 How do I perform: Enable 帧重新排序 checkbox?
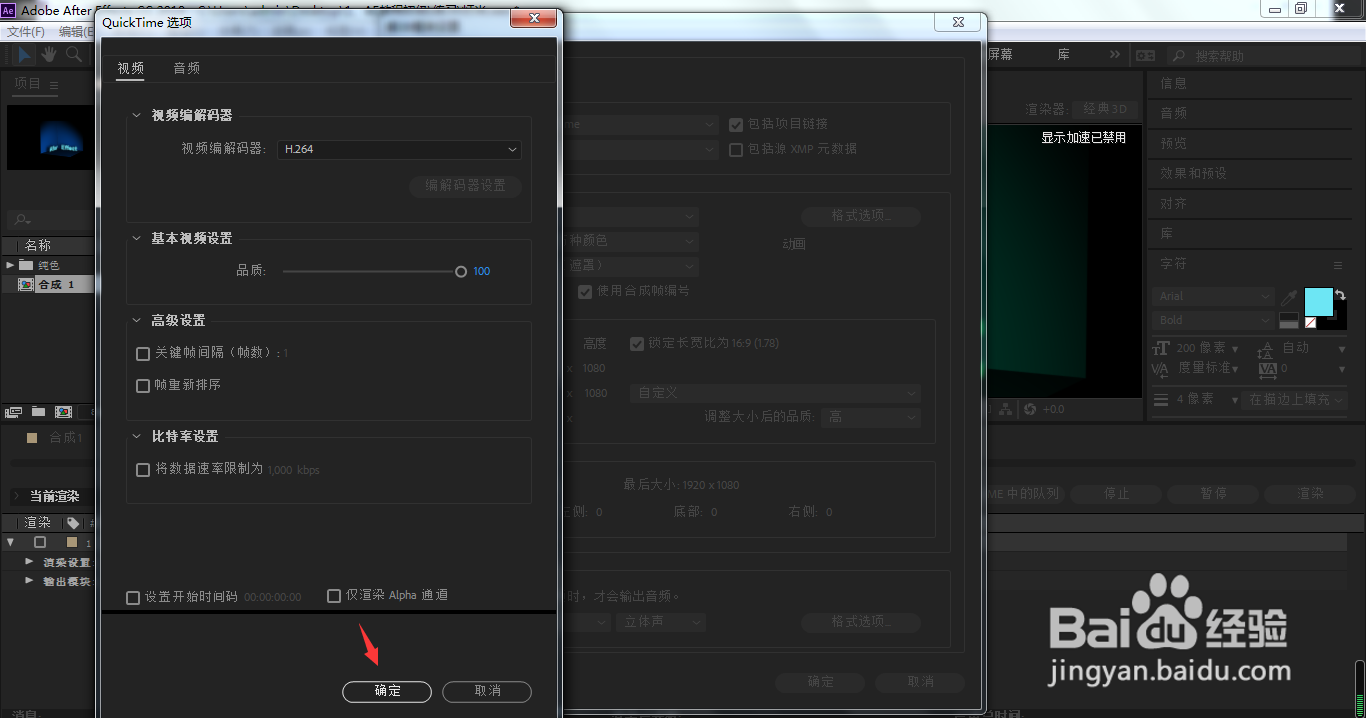[x=143, y=385]
